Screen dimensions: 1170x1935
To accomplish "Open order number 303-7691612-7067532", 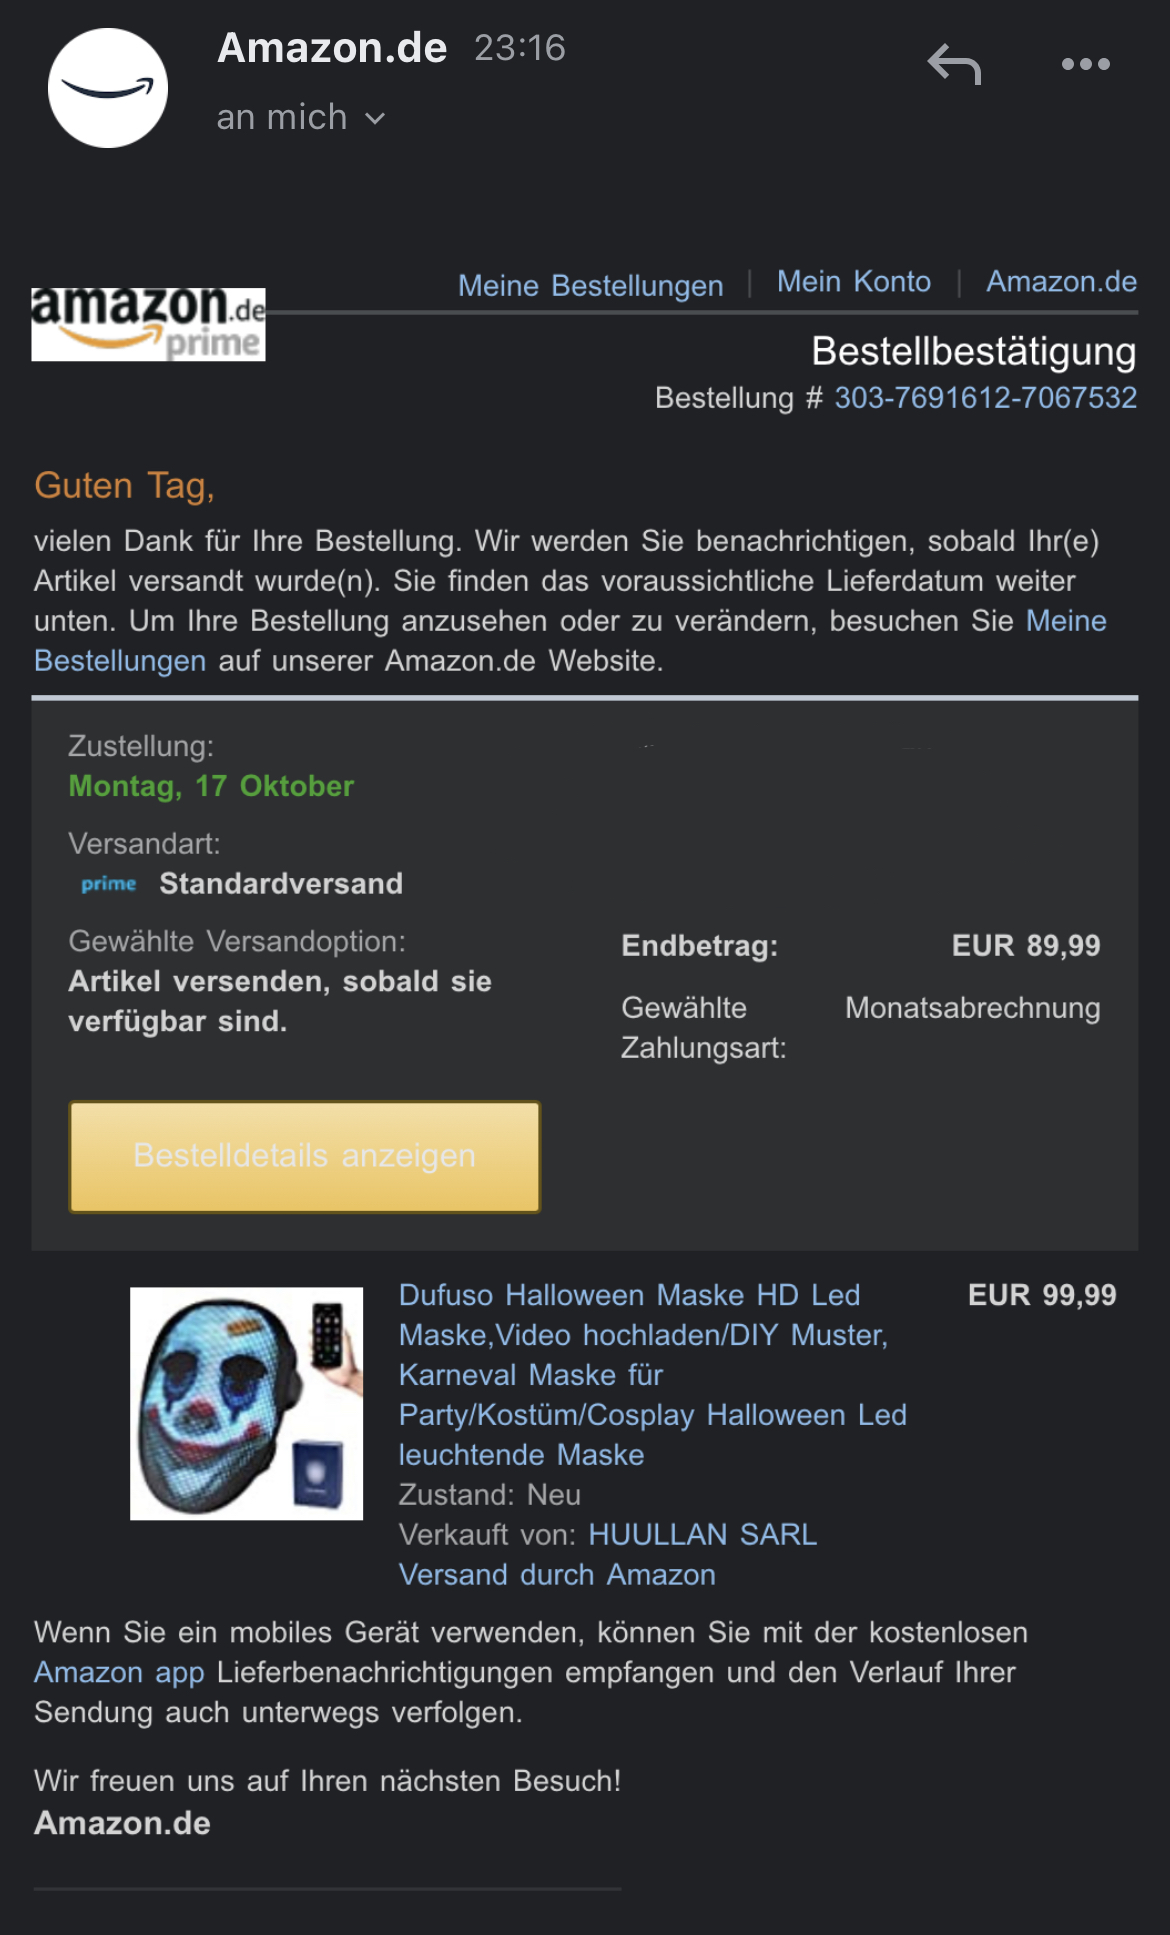I will click(x=985, y=398).
